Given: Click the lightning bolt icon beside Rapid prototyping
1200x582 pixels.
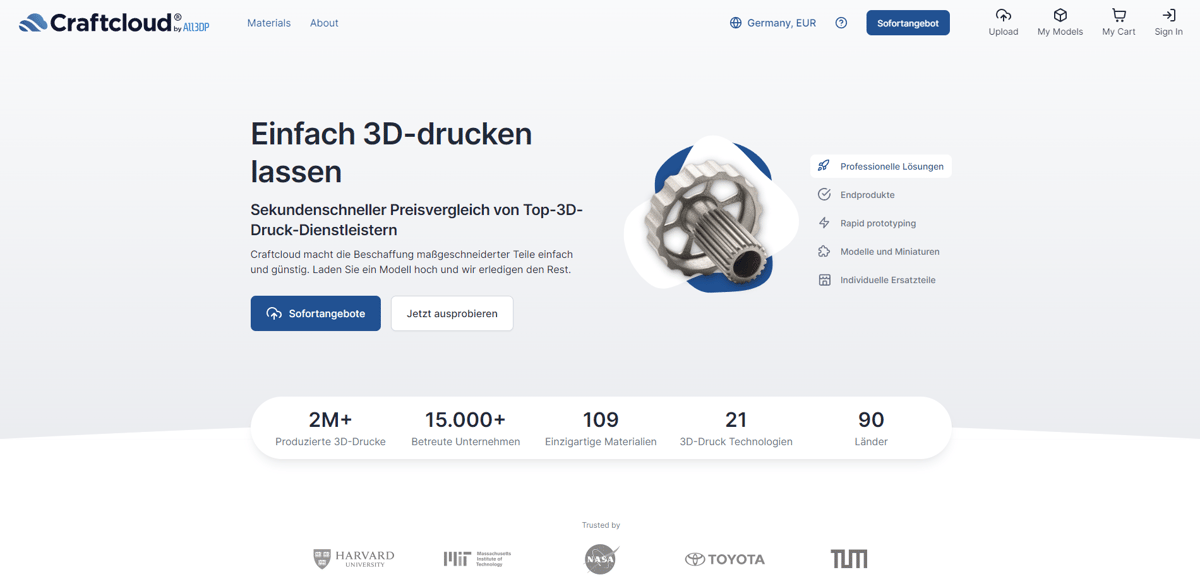Looking at the screenshot, I should [824, 223].
